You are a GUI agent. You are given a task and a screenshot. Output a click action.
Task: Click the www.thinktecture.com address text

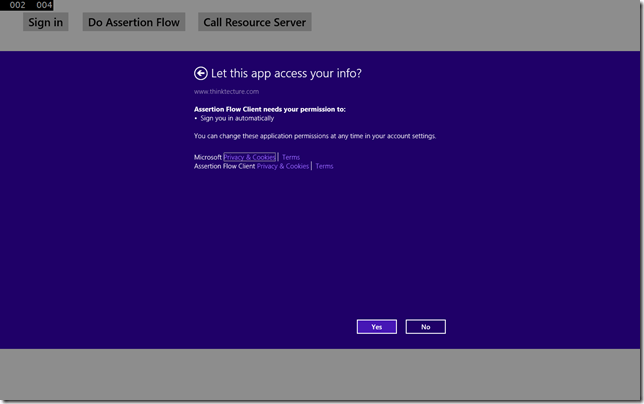tap(226, 92)
